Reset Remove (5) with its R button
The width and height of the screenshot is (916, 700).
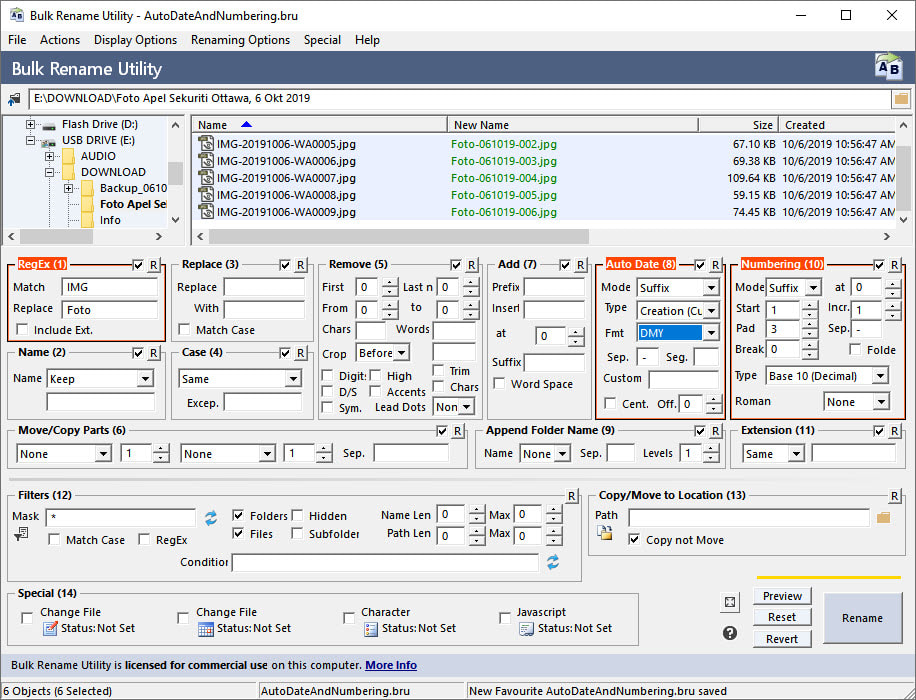point(471,265)
